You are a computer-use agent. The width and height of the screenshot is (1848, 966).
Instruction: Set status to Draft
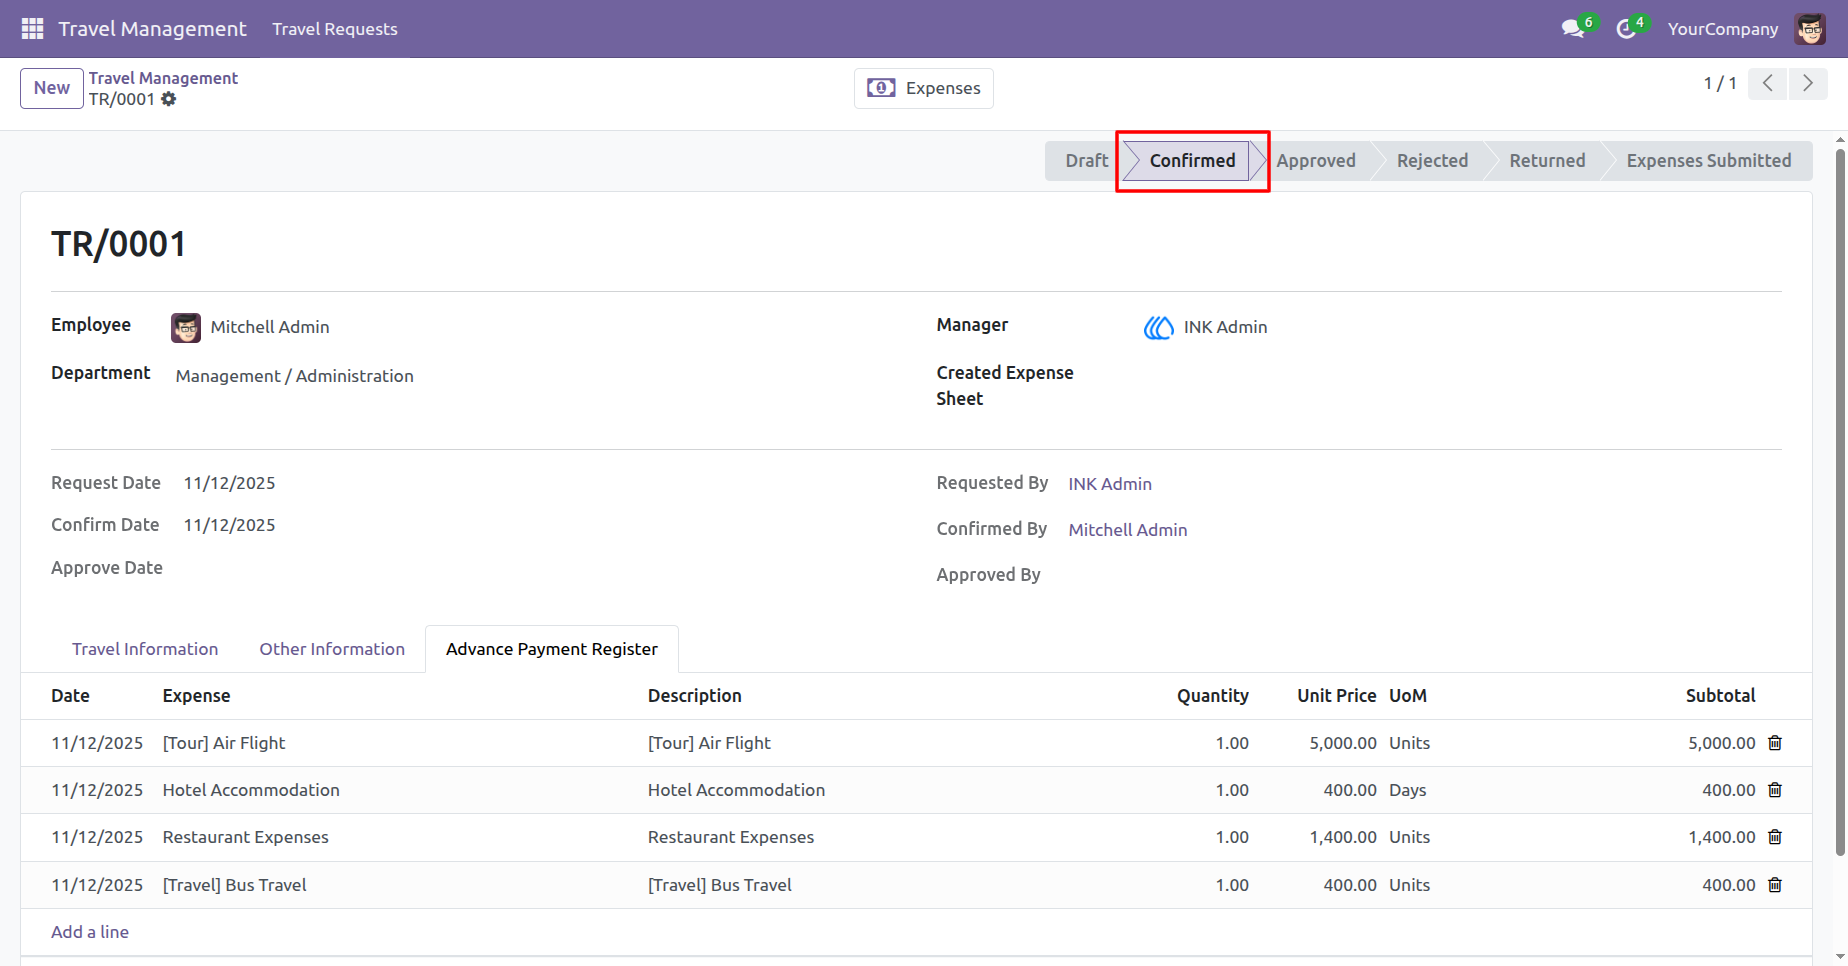click(1086, 161)
